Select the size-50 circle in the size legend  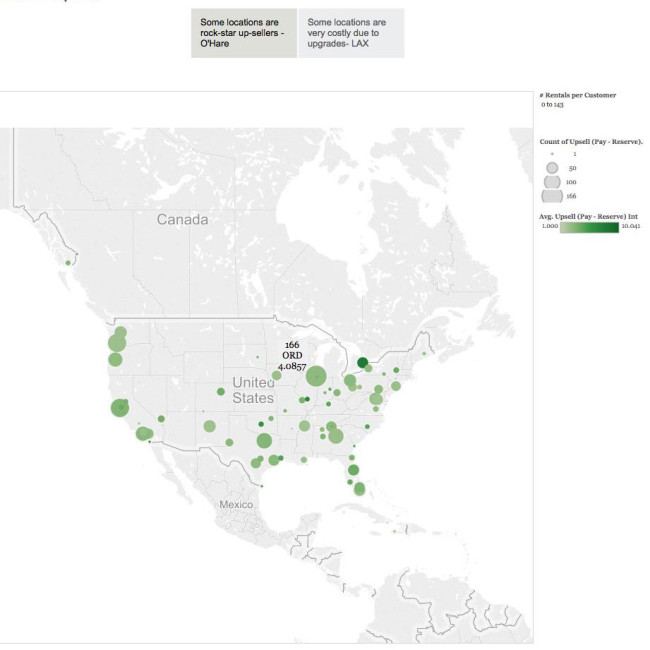click(552, 168)
